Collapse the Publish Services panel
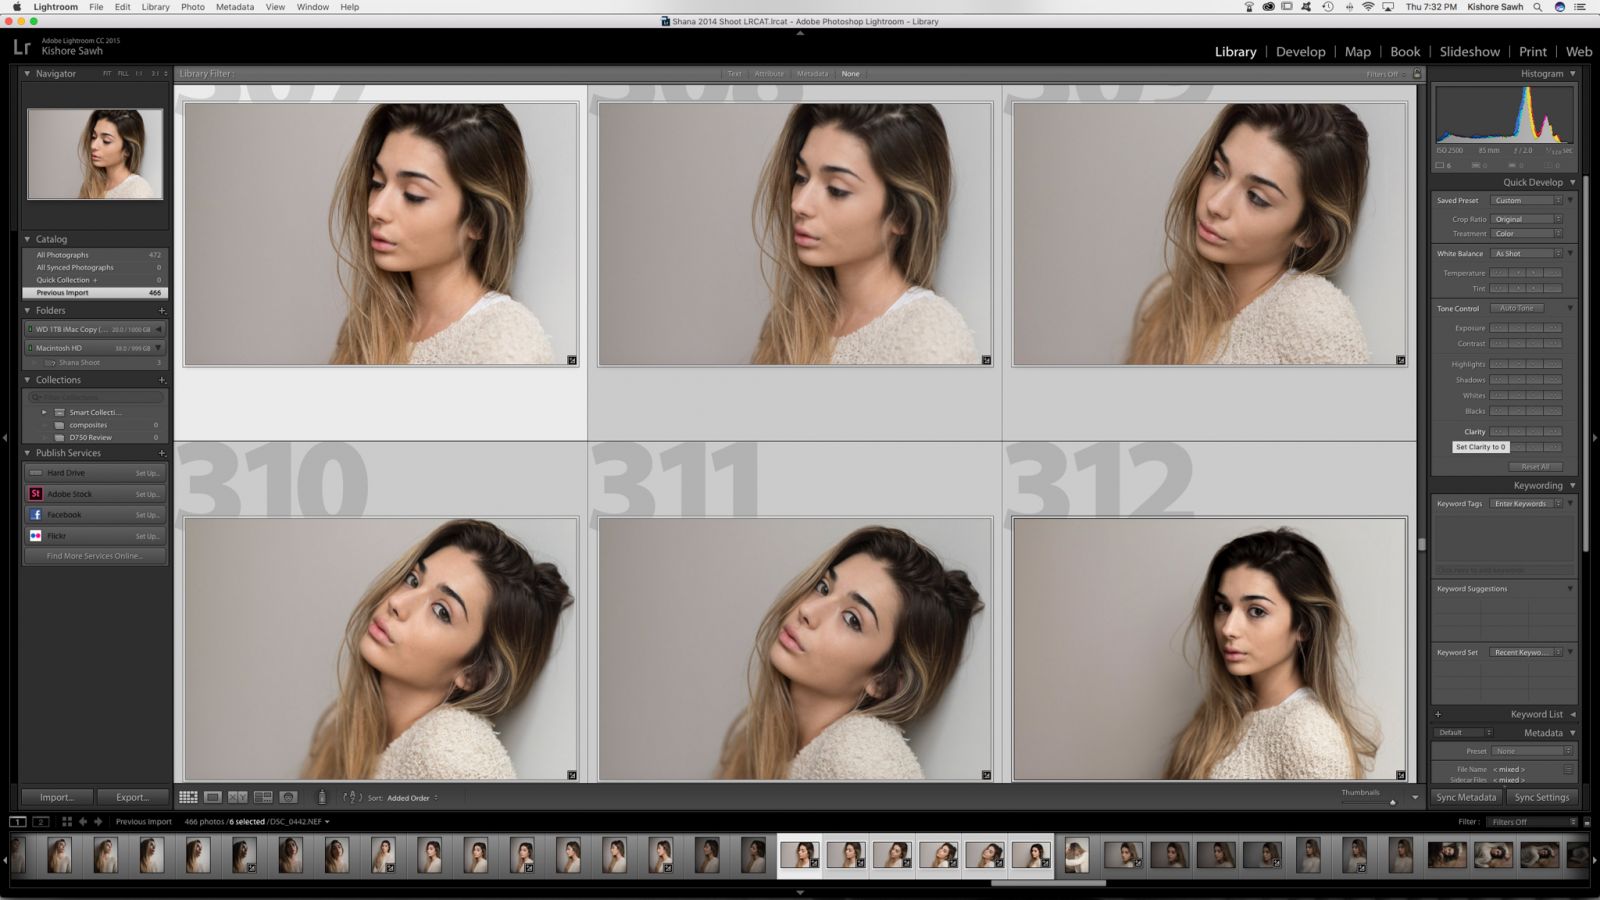Viewport: 1600px width, 900px height. pyautogui.click(x=27, y=453)
